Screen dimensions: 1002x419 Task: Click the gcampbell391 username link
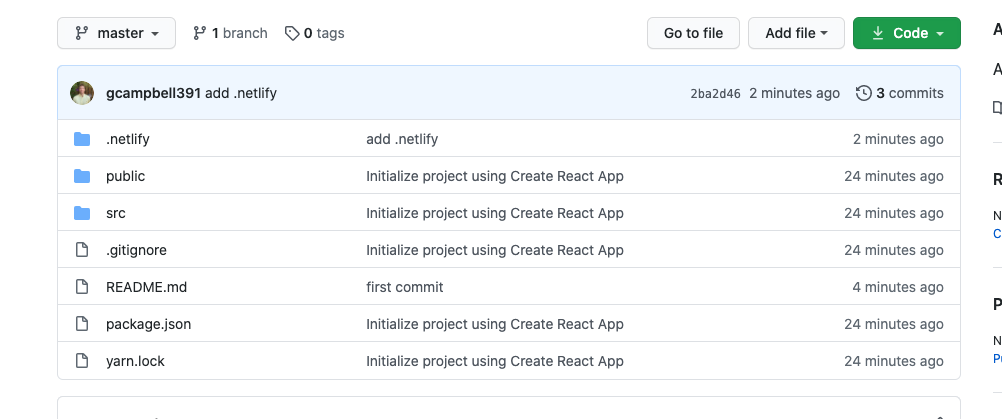(x=153, y=93)
